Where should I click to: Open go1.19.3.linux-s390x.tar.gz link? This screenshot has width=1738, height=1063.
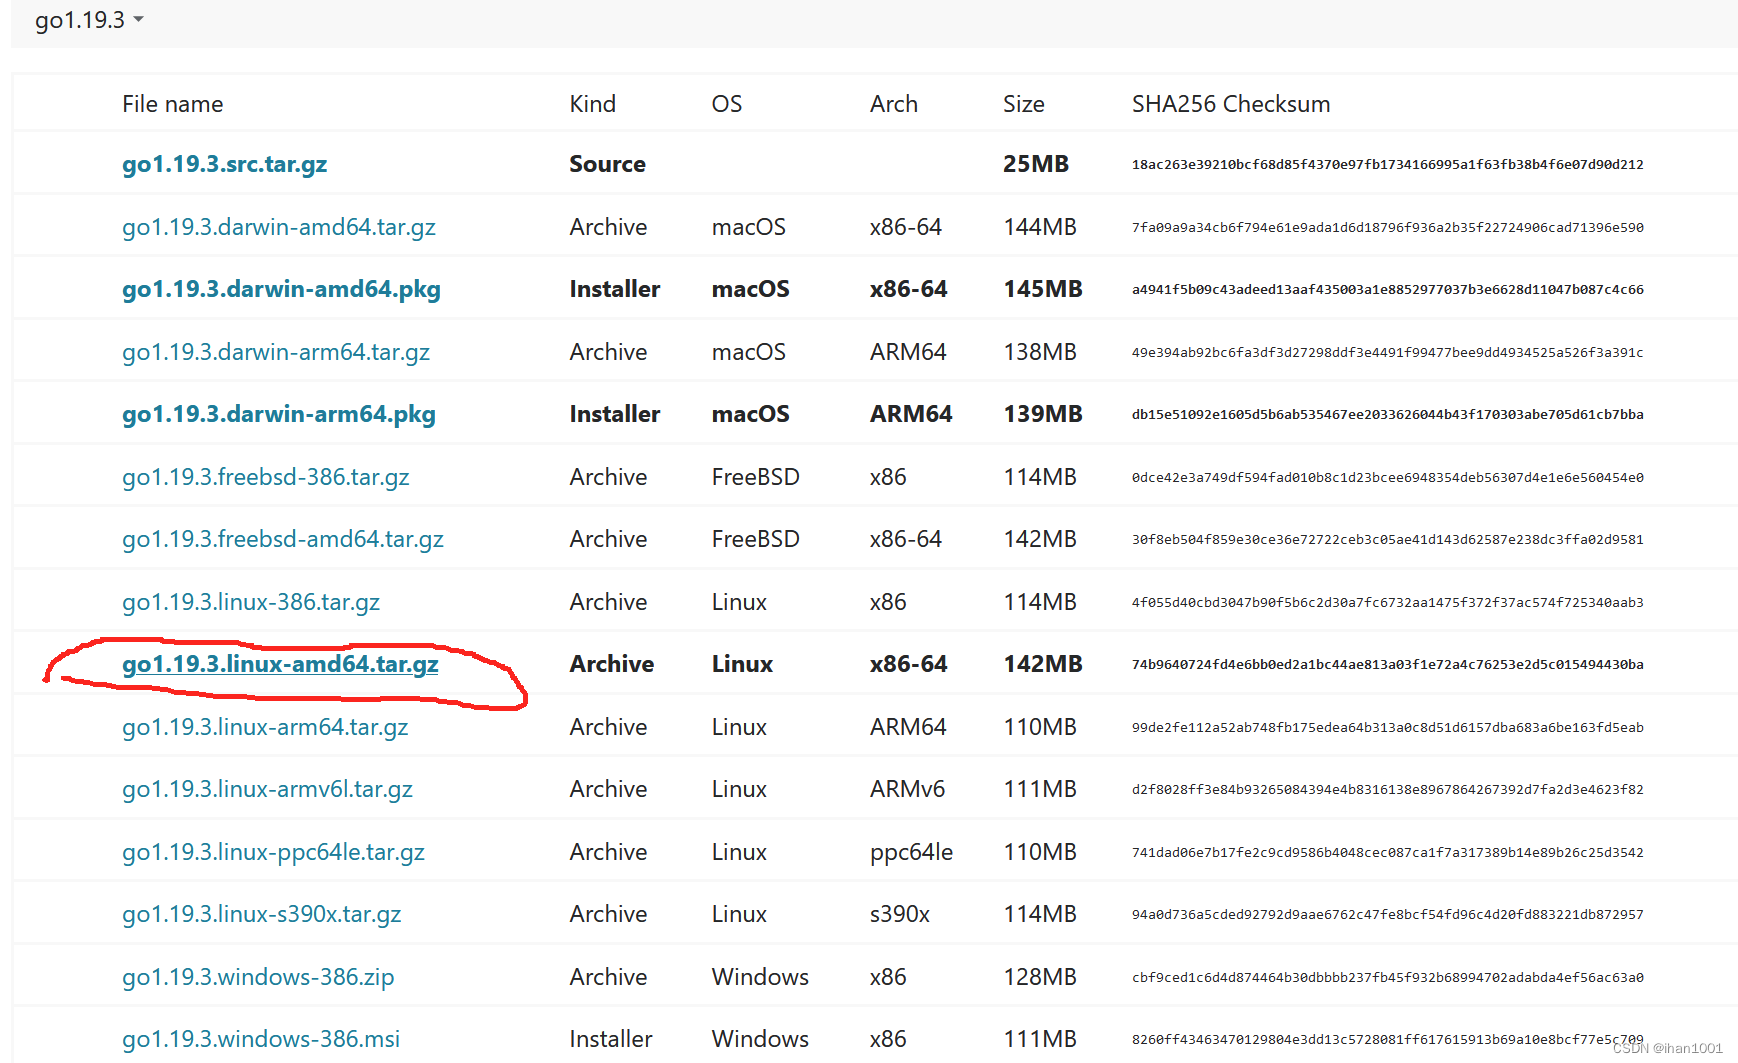262,914
